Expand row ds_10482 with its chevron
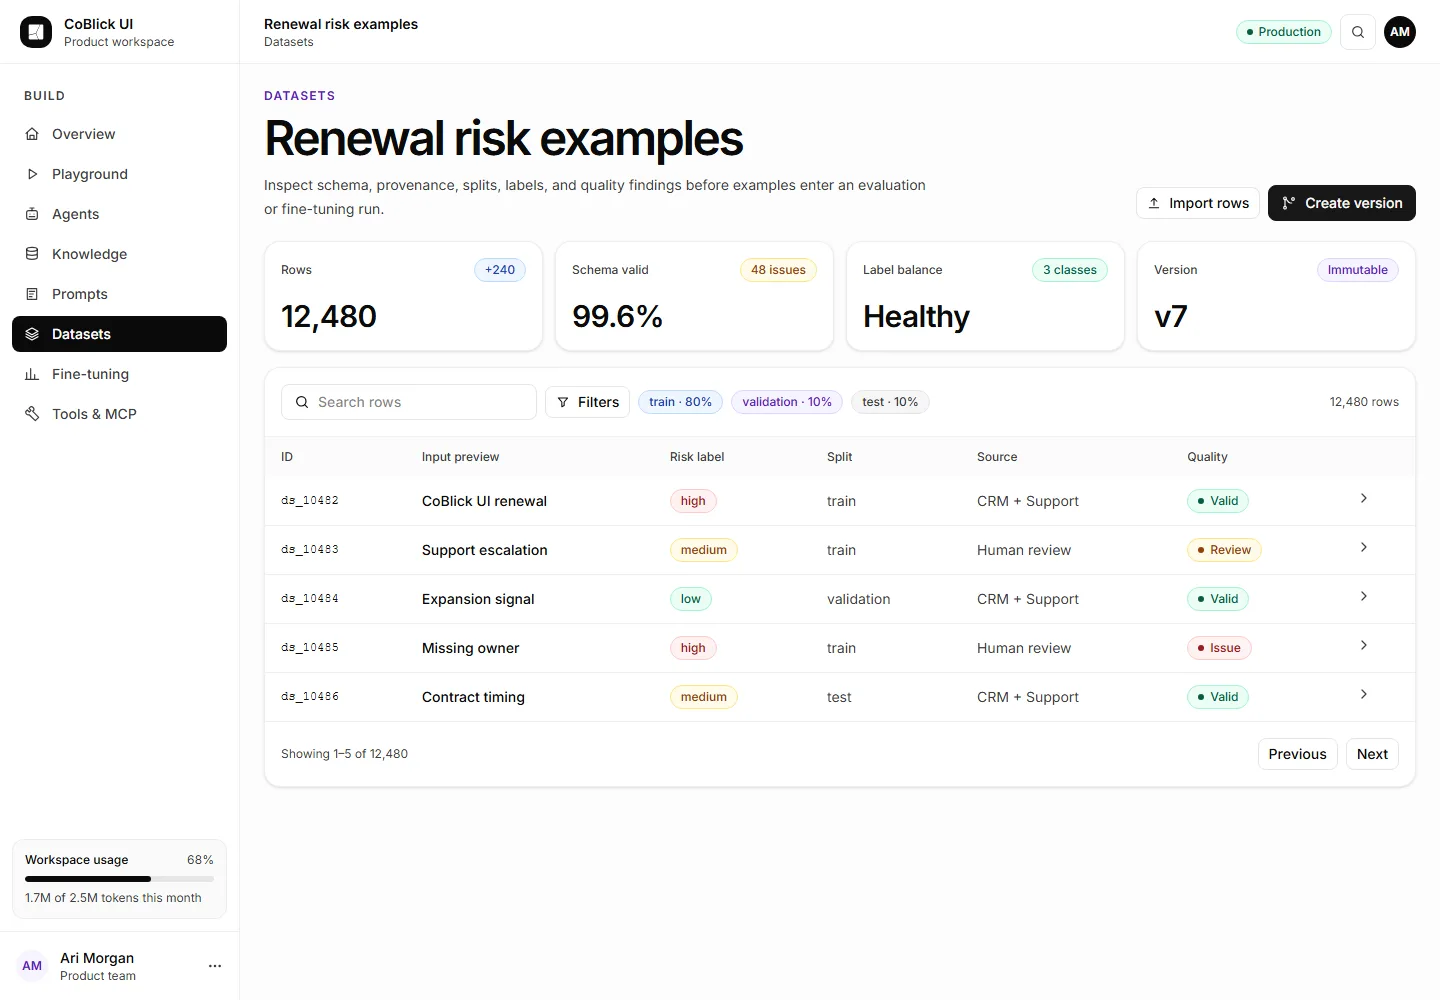Viewport: 1440px width, 1000px height. (1364, 498)
